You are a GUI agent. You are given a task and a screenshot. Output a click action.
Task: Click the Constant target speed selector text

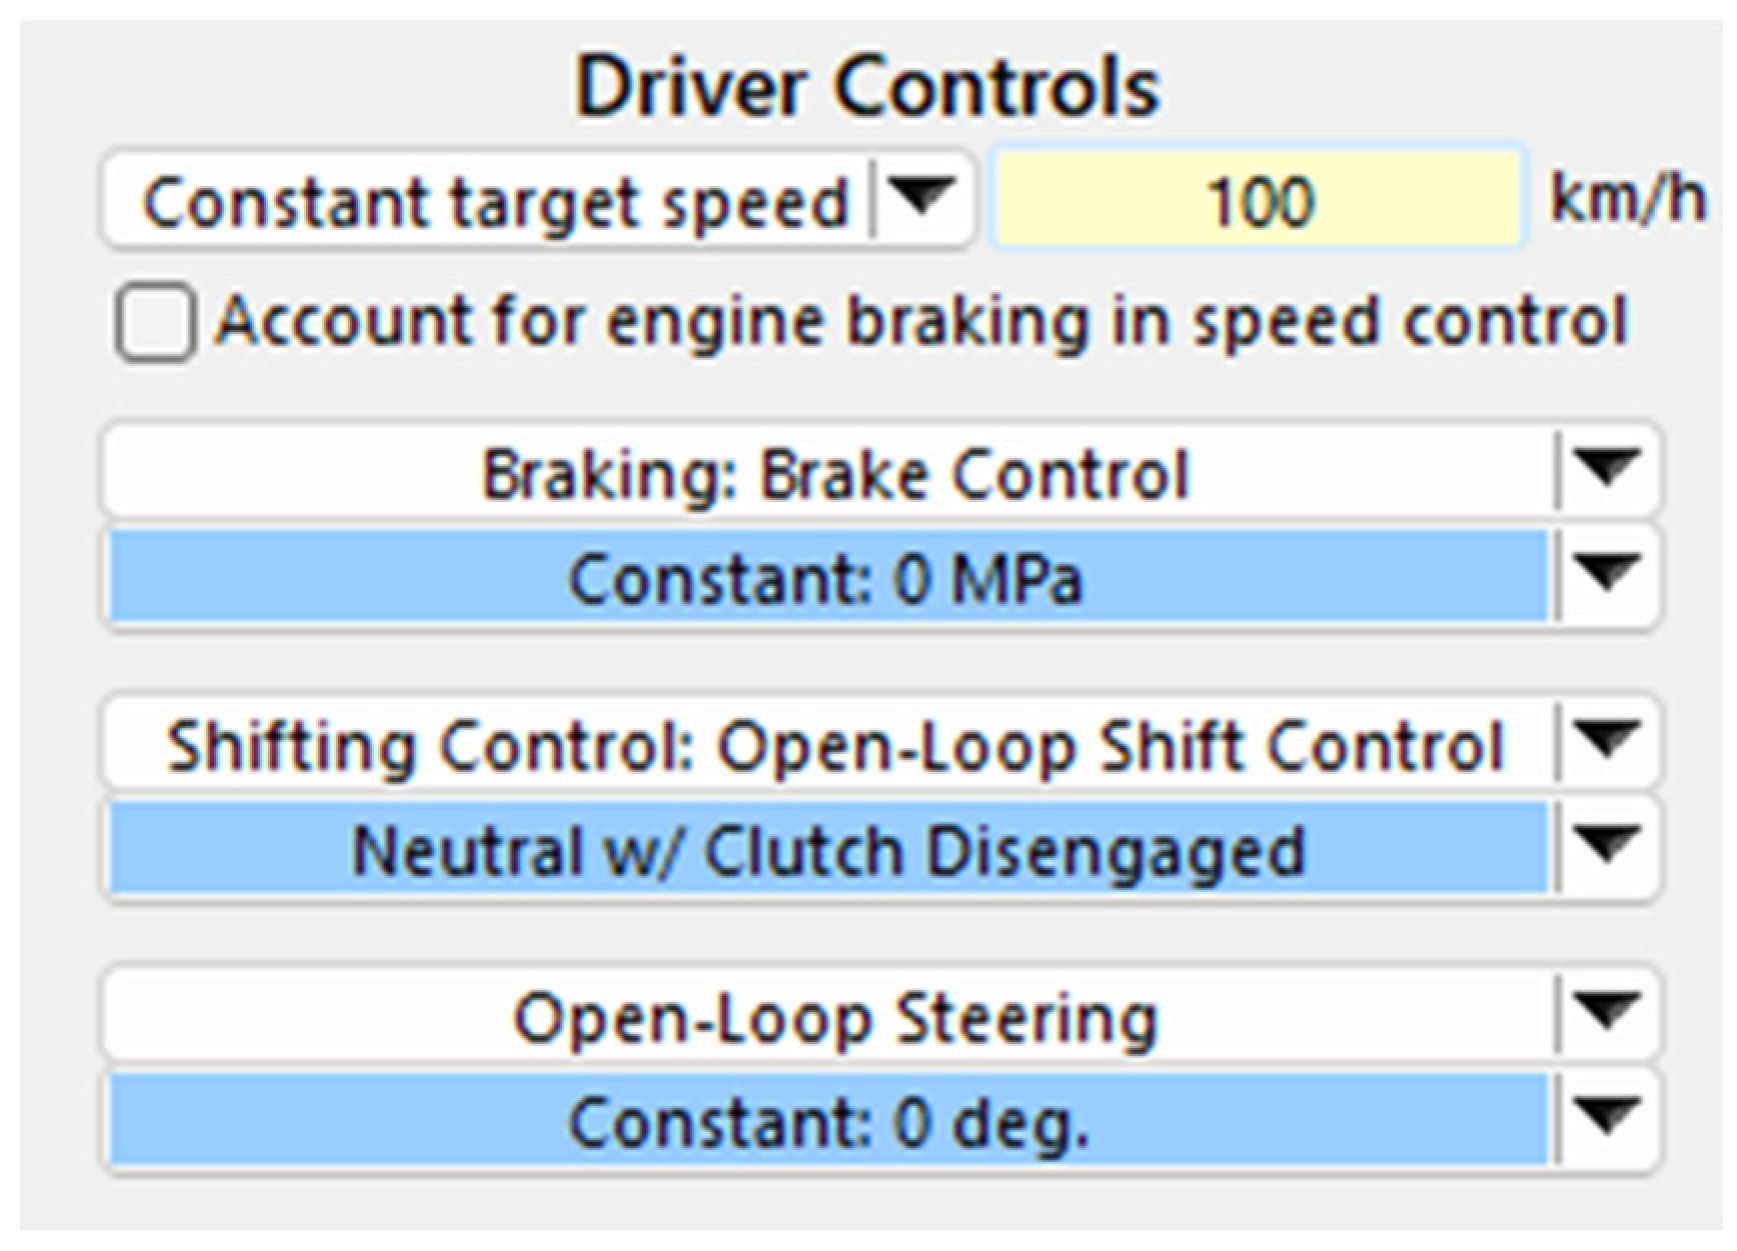coord(494,202)
